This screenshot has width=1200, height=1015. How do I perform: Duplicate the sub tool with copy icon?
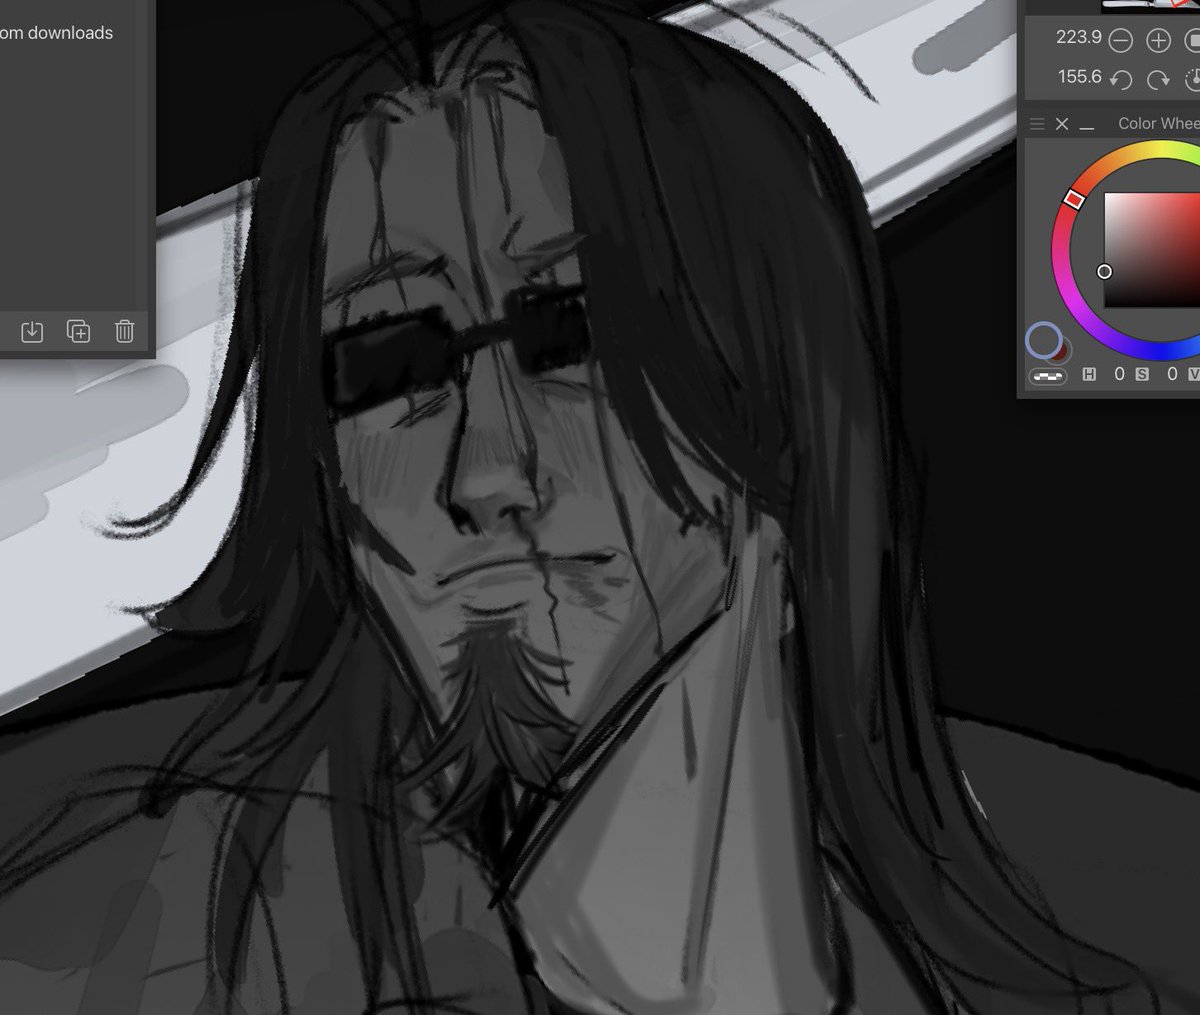coord(78,331)
